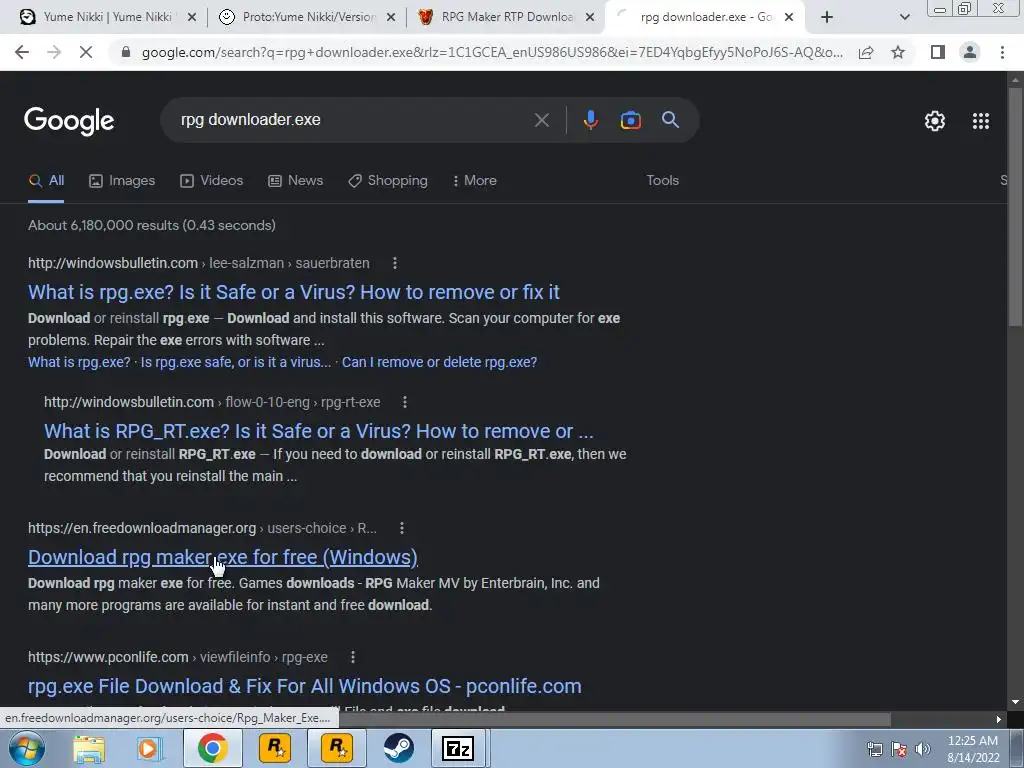Close the Proto:Yume Nikki/Version tab

(x=391, y=18)
